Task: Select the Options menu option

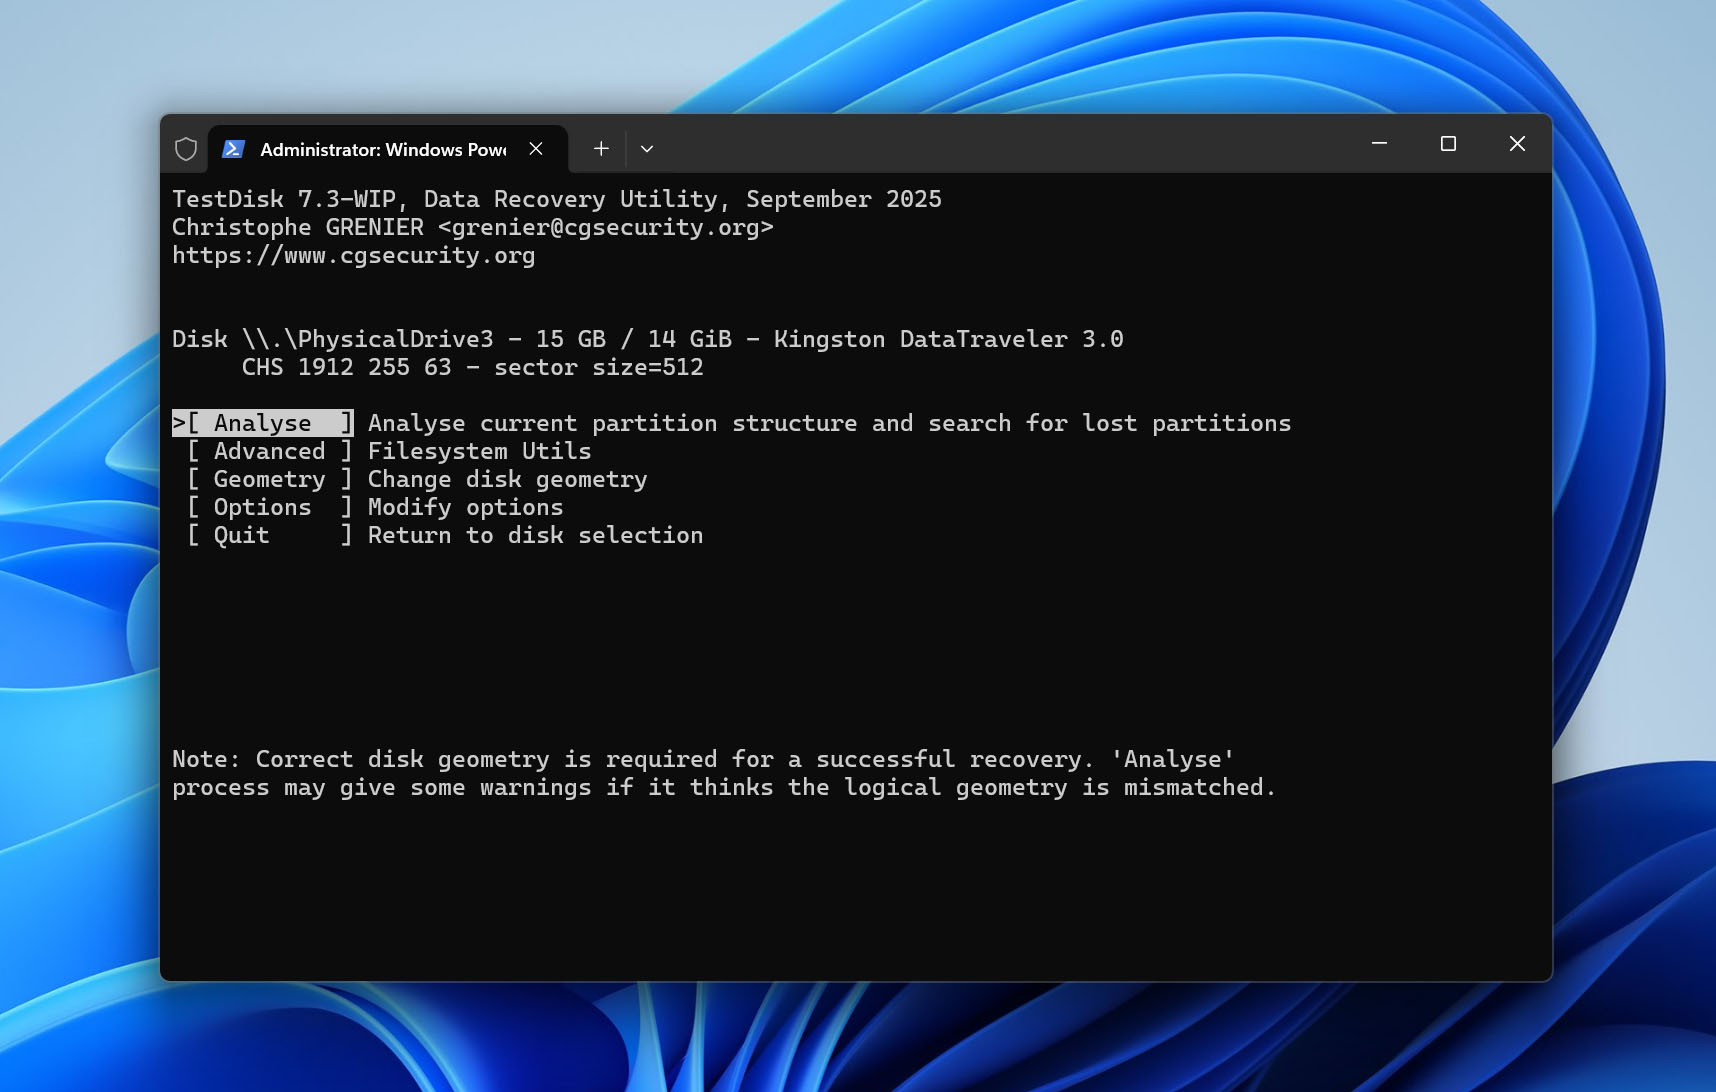Action: pos(270,507)
